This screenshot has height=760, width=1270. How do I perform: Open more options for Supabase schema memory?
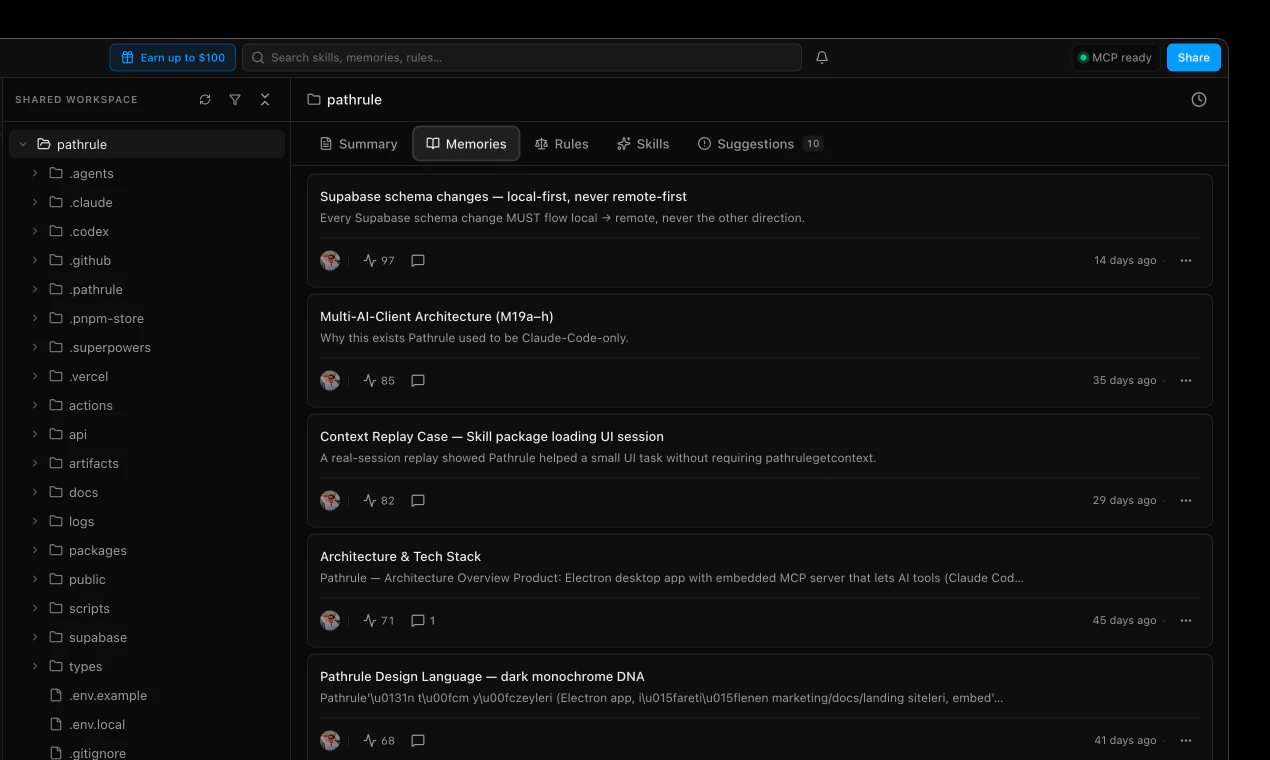click(1186, 261)
